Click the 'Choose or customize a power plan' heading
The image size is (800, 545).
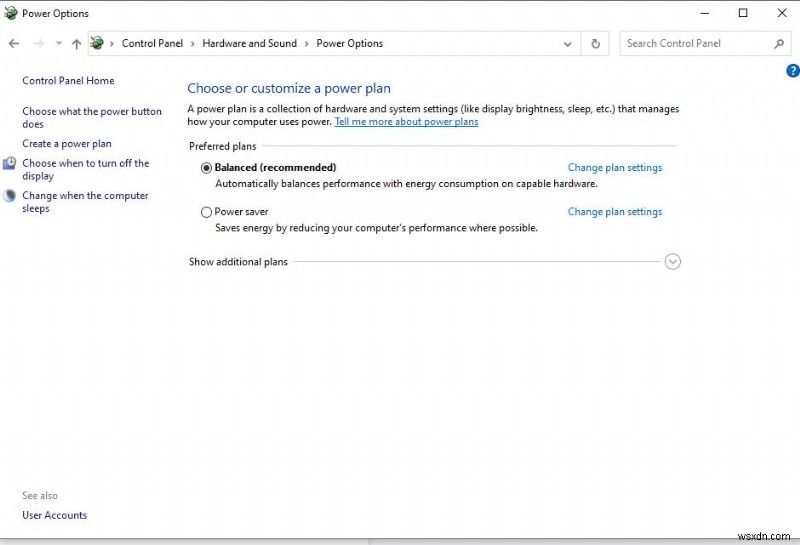tap(289, 88)
